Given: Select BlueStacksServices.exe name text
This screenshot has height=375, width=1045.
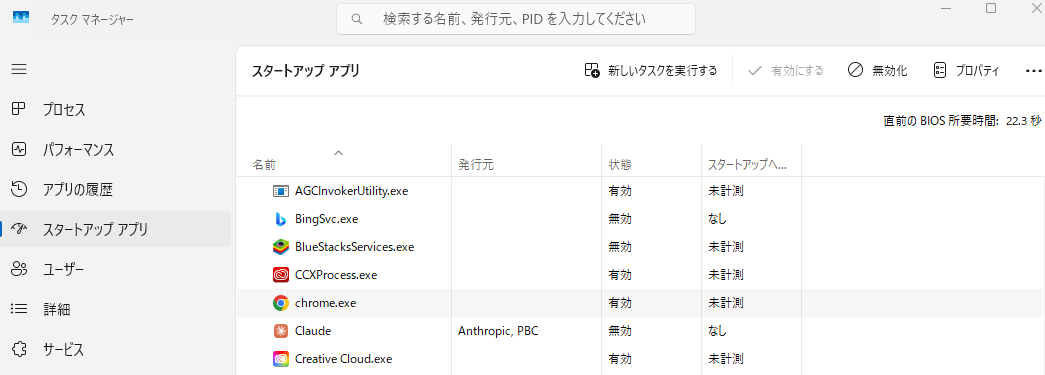Looking at the screenshot, I should pos(355,247).
